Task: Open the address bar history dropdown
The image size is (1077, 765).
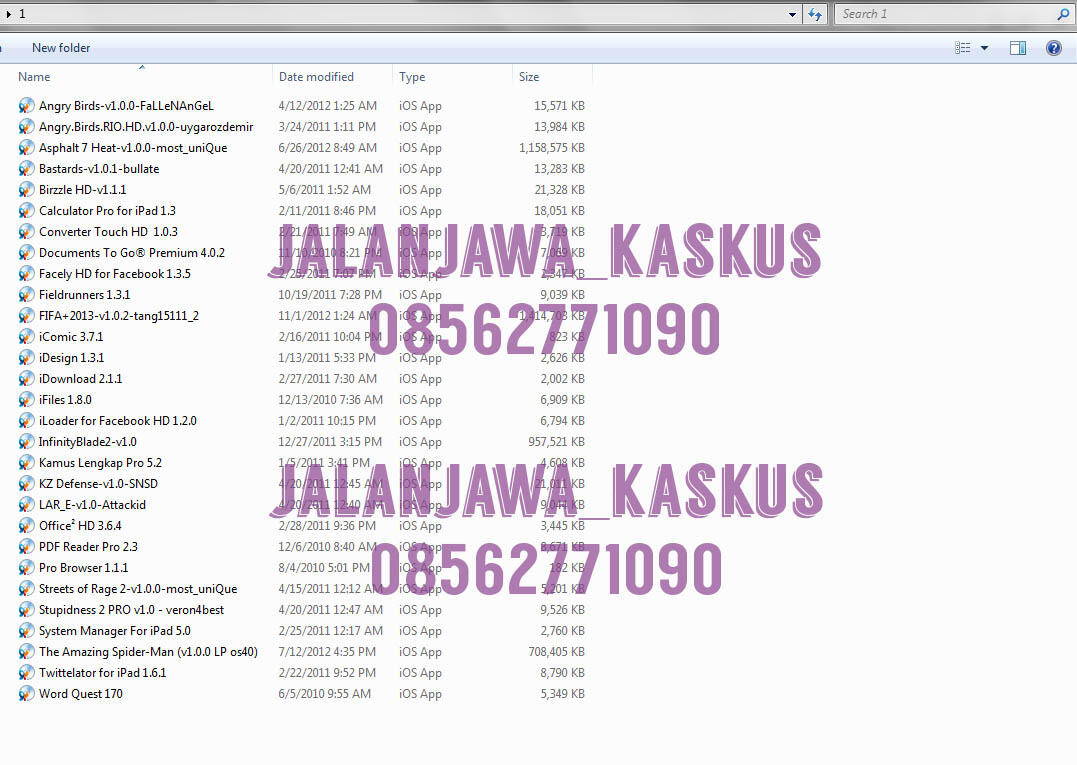Action: [x=792, y=14]
